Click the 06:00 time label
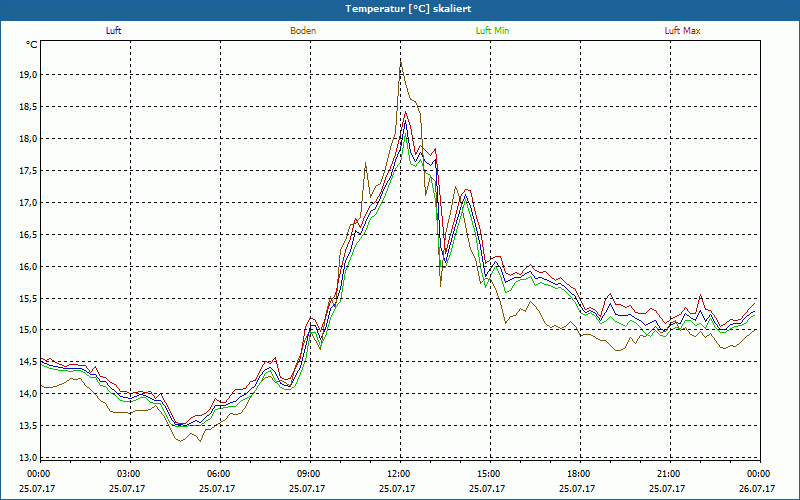The image size is (800, 500). [219, 474]
